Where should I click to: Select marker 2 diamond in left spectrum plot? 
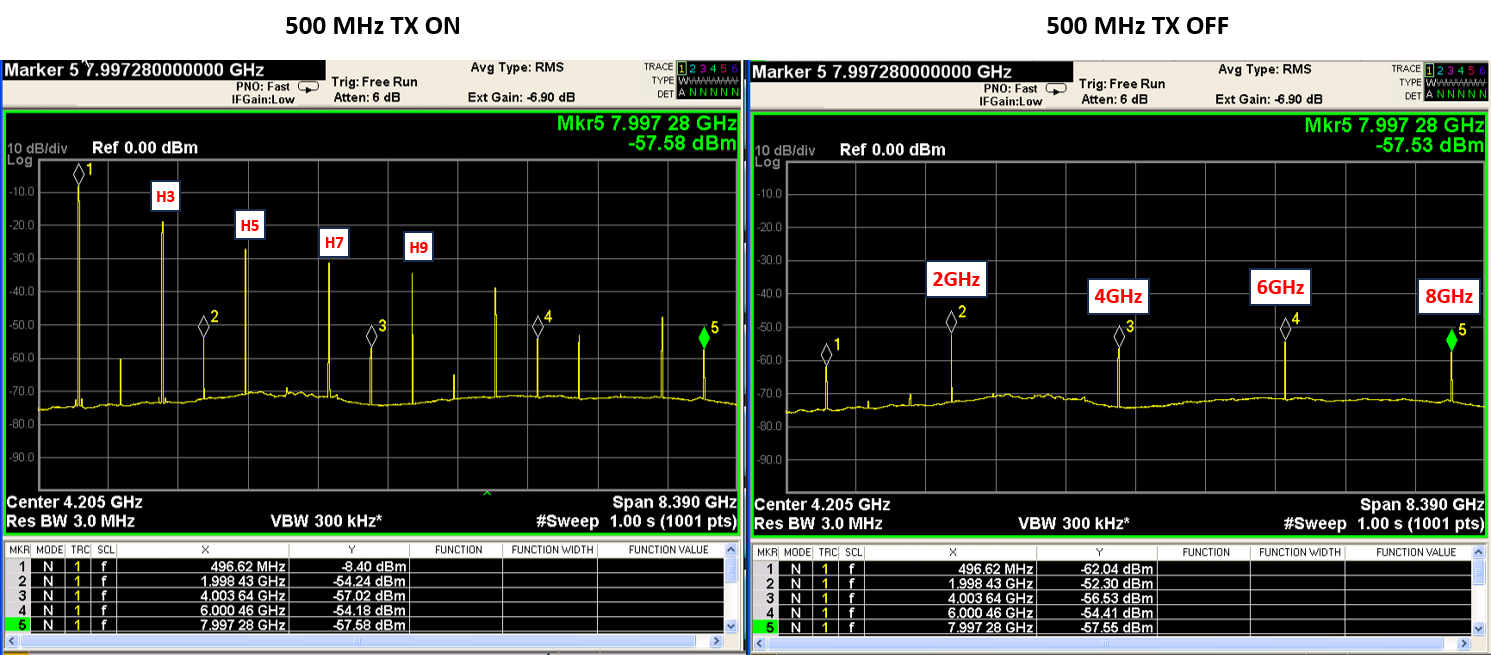[x=204, y=326]
